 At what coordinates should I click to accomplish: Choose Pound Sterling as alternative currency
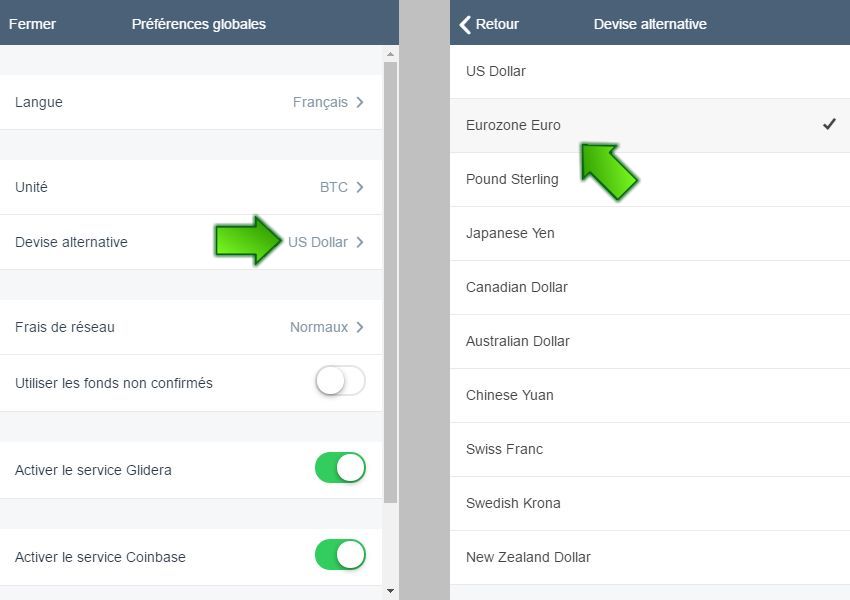pyautogui.click(x=512, y=179)
